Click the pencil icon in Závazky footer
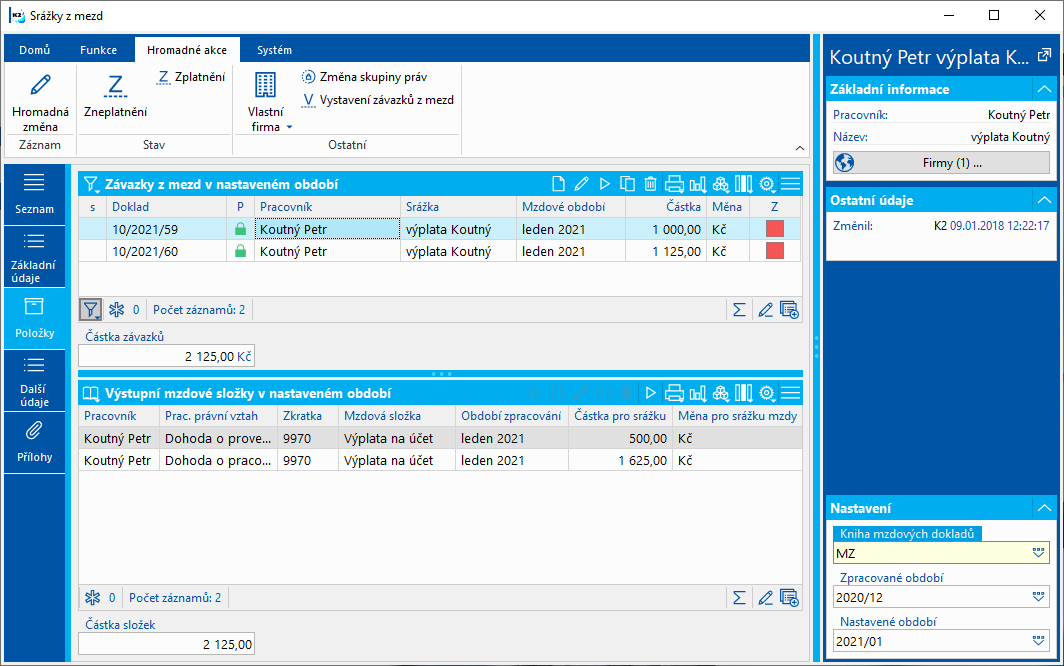The image size is (1064, 666). click(x=765, y=310)
